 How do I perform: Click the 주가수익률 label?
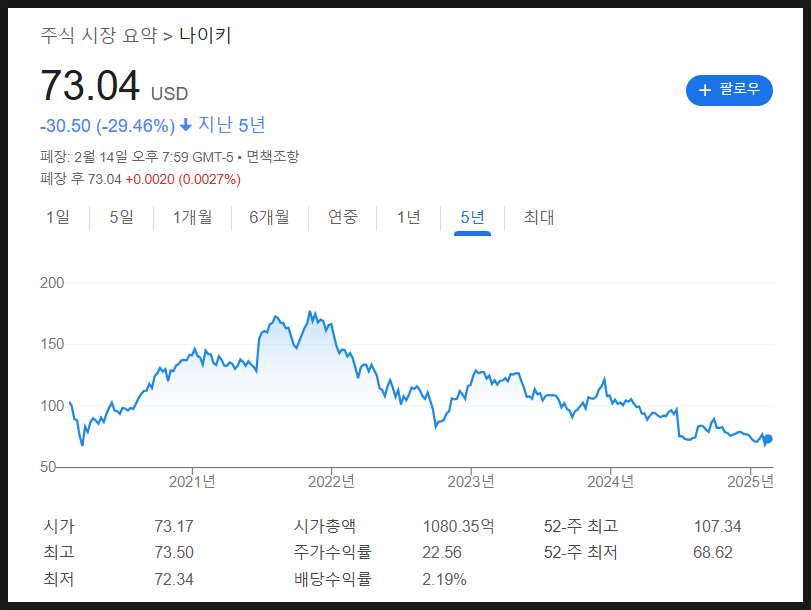[333, 552]
